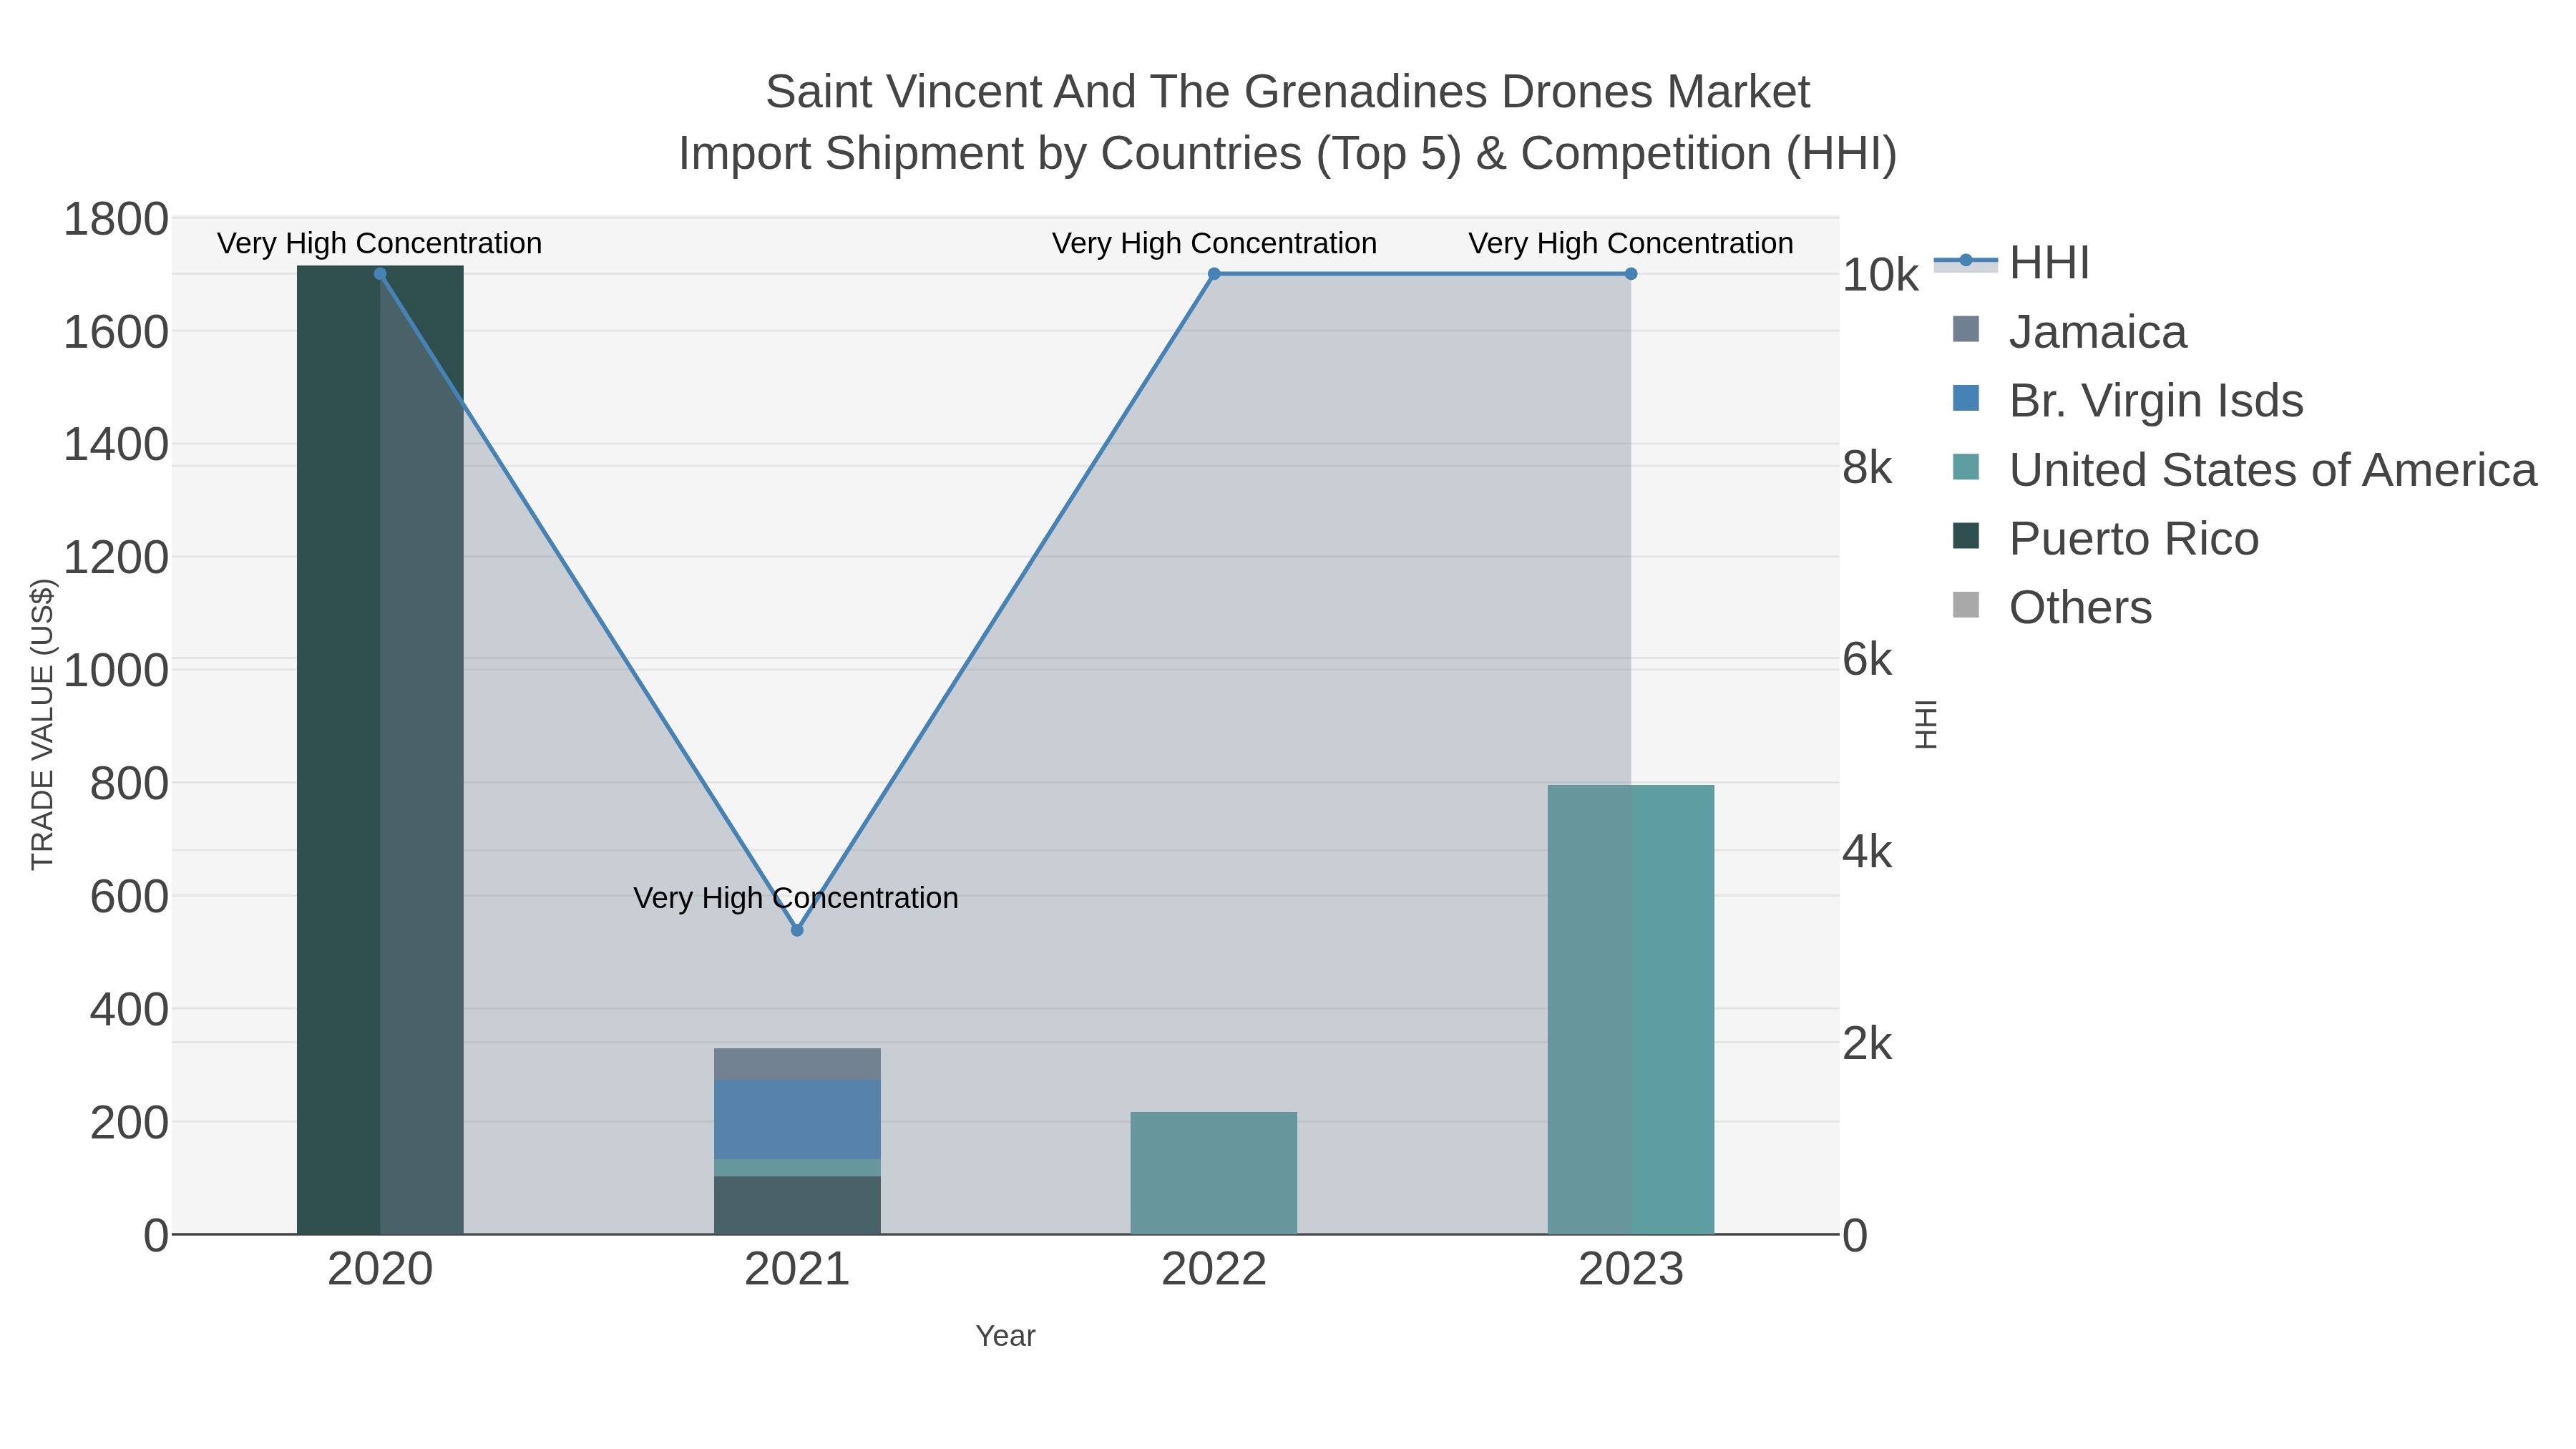Screen dimensions: 2576x1449
Task: Click the 2022 Very High Concentration annotation
Action: (1214, 243)
